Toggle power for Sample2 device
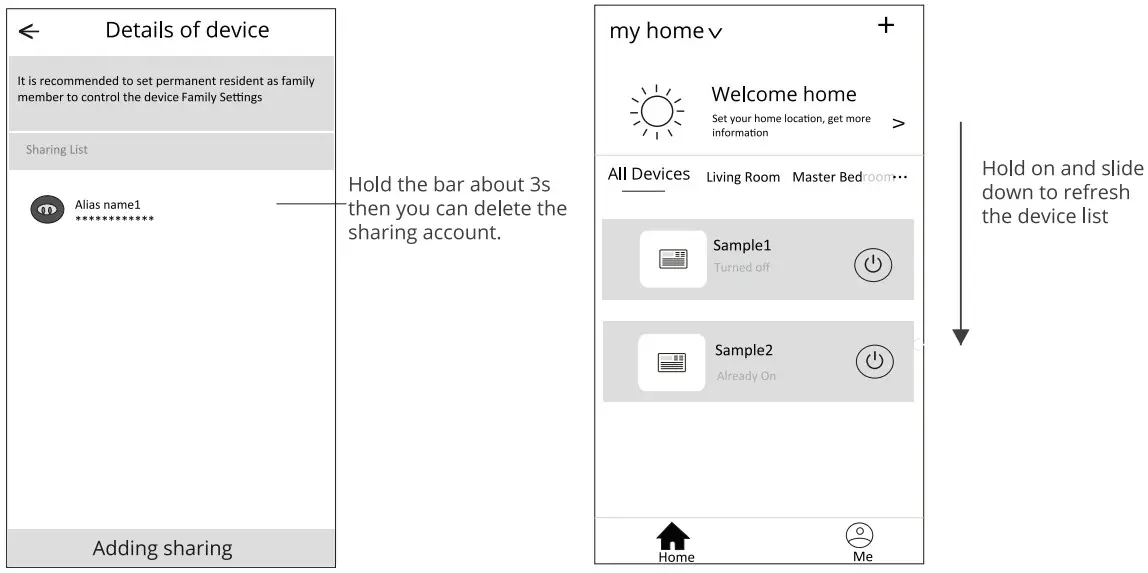1148x573 pixels. pos(874,361)
